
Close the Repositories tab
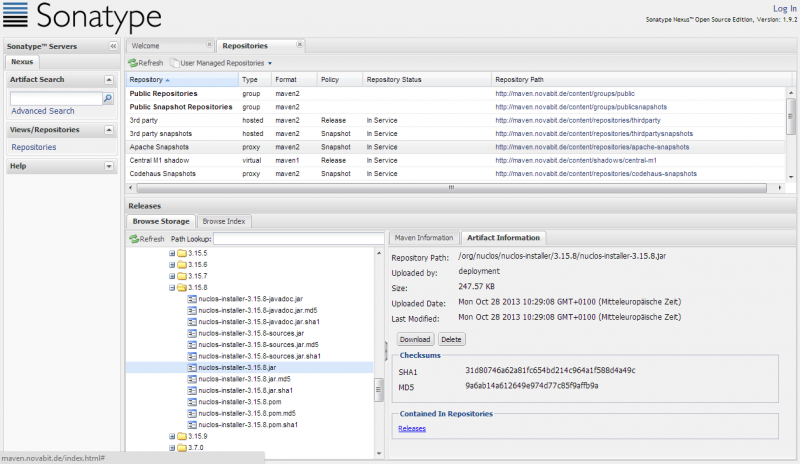point(299,45)
